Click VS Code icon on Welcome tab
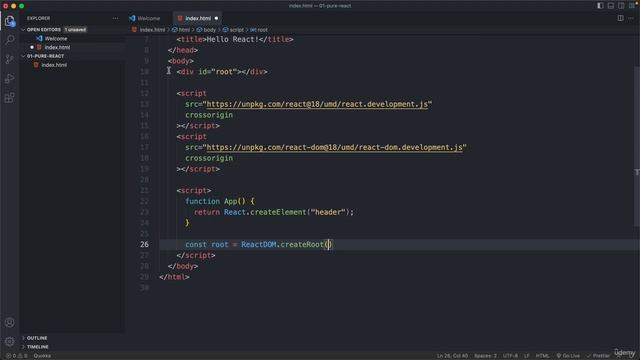Image resolution: width=640 pixels, height=360 pixels. click(x=132, y=18)
